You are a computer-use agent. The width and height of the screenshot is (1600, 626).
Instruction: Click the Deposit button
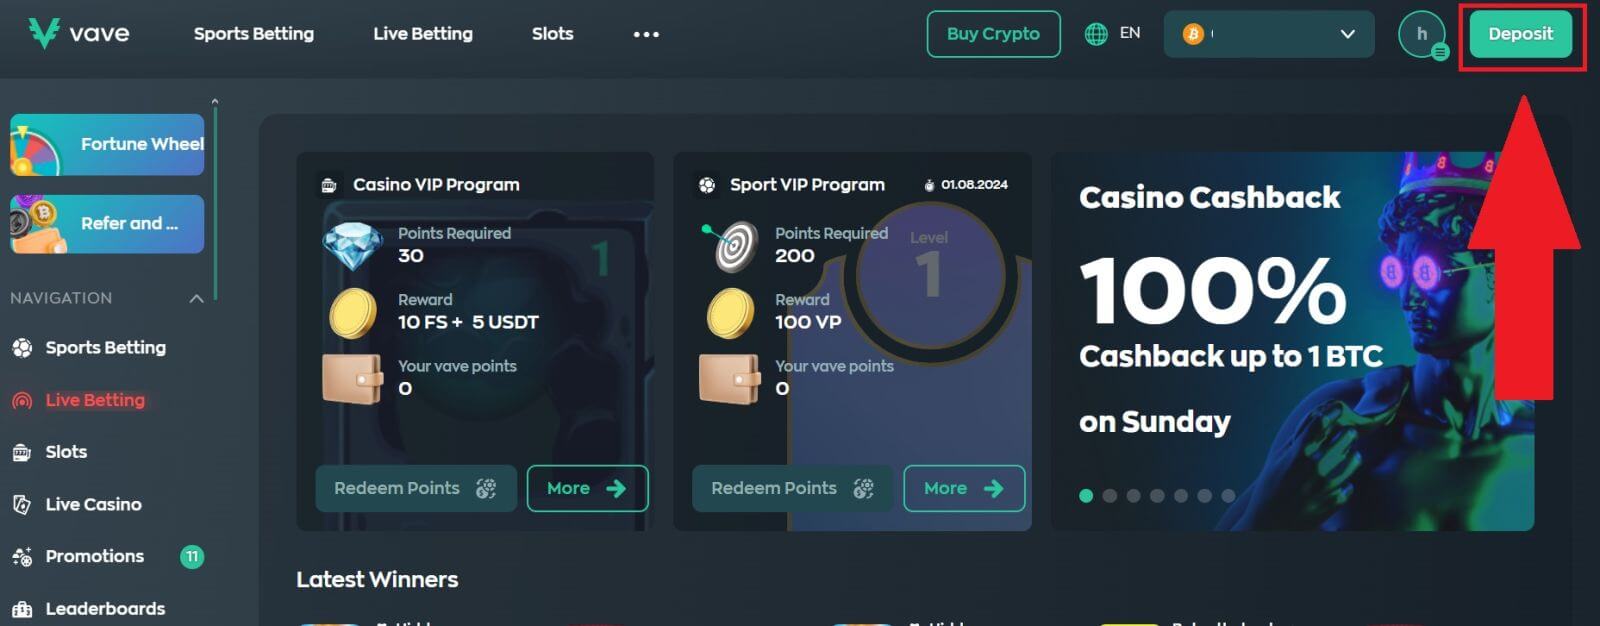coord(1520,34)
